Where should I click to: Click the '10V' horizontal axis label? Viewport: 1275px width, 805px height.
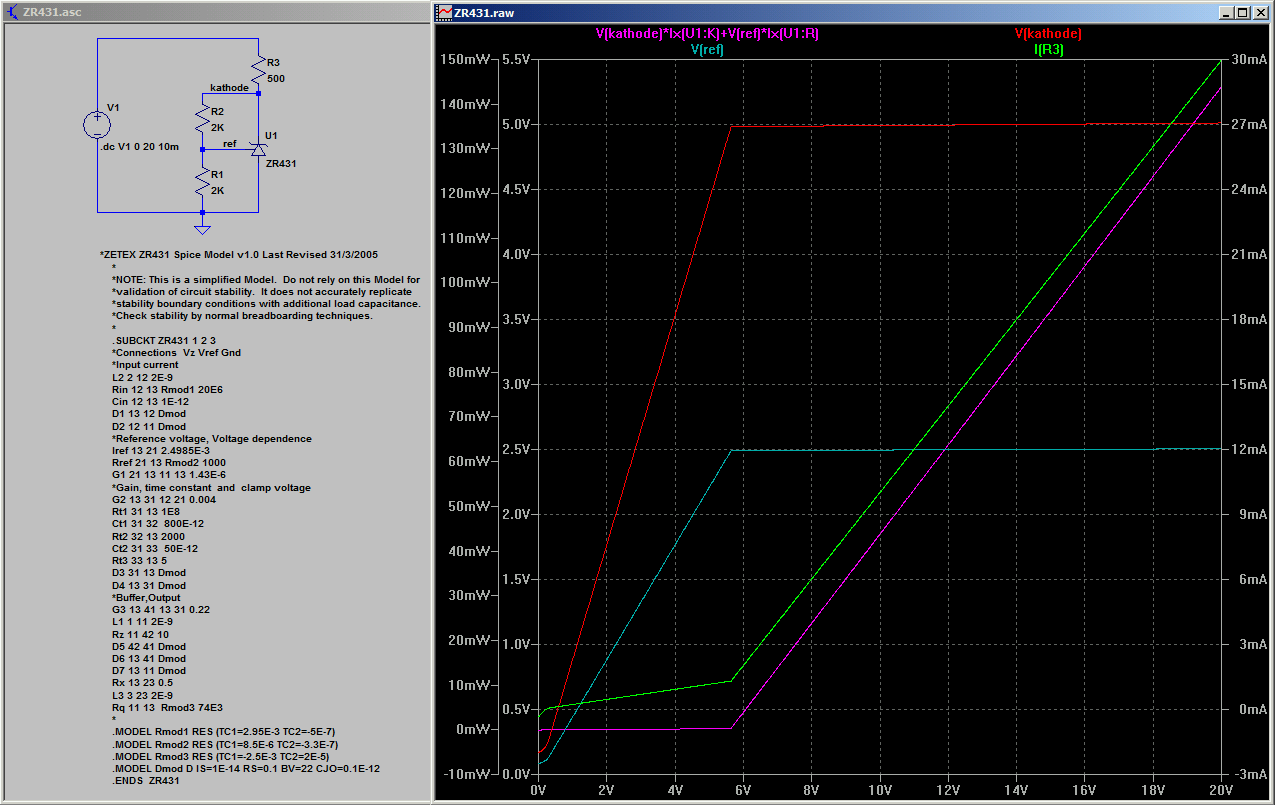(880, 789)
